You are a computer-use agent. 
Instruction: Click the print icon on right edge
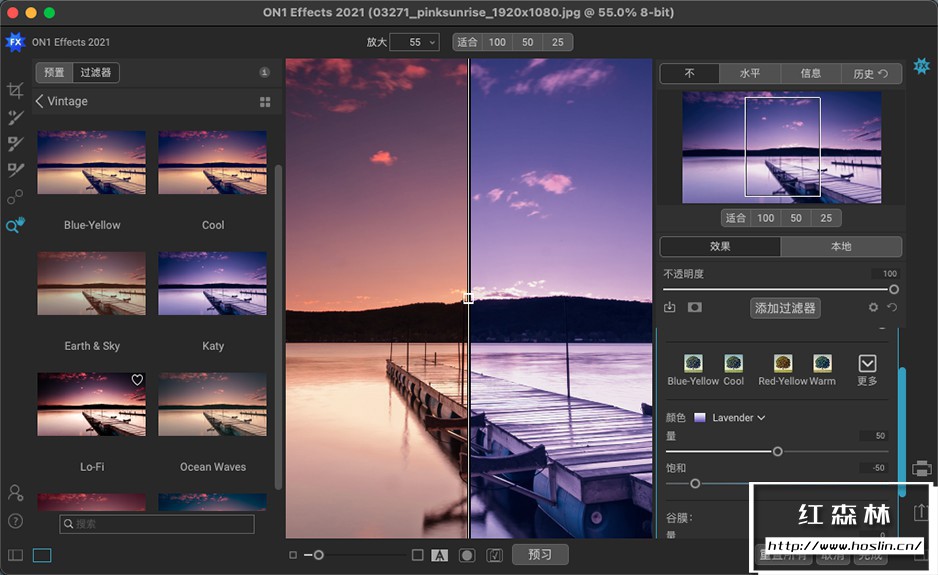(921, 468)
